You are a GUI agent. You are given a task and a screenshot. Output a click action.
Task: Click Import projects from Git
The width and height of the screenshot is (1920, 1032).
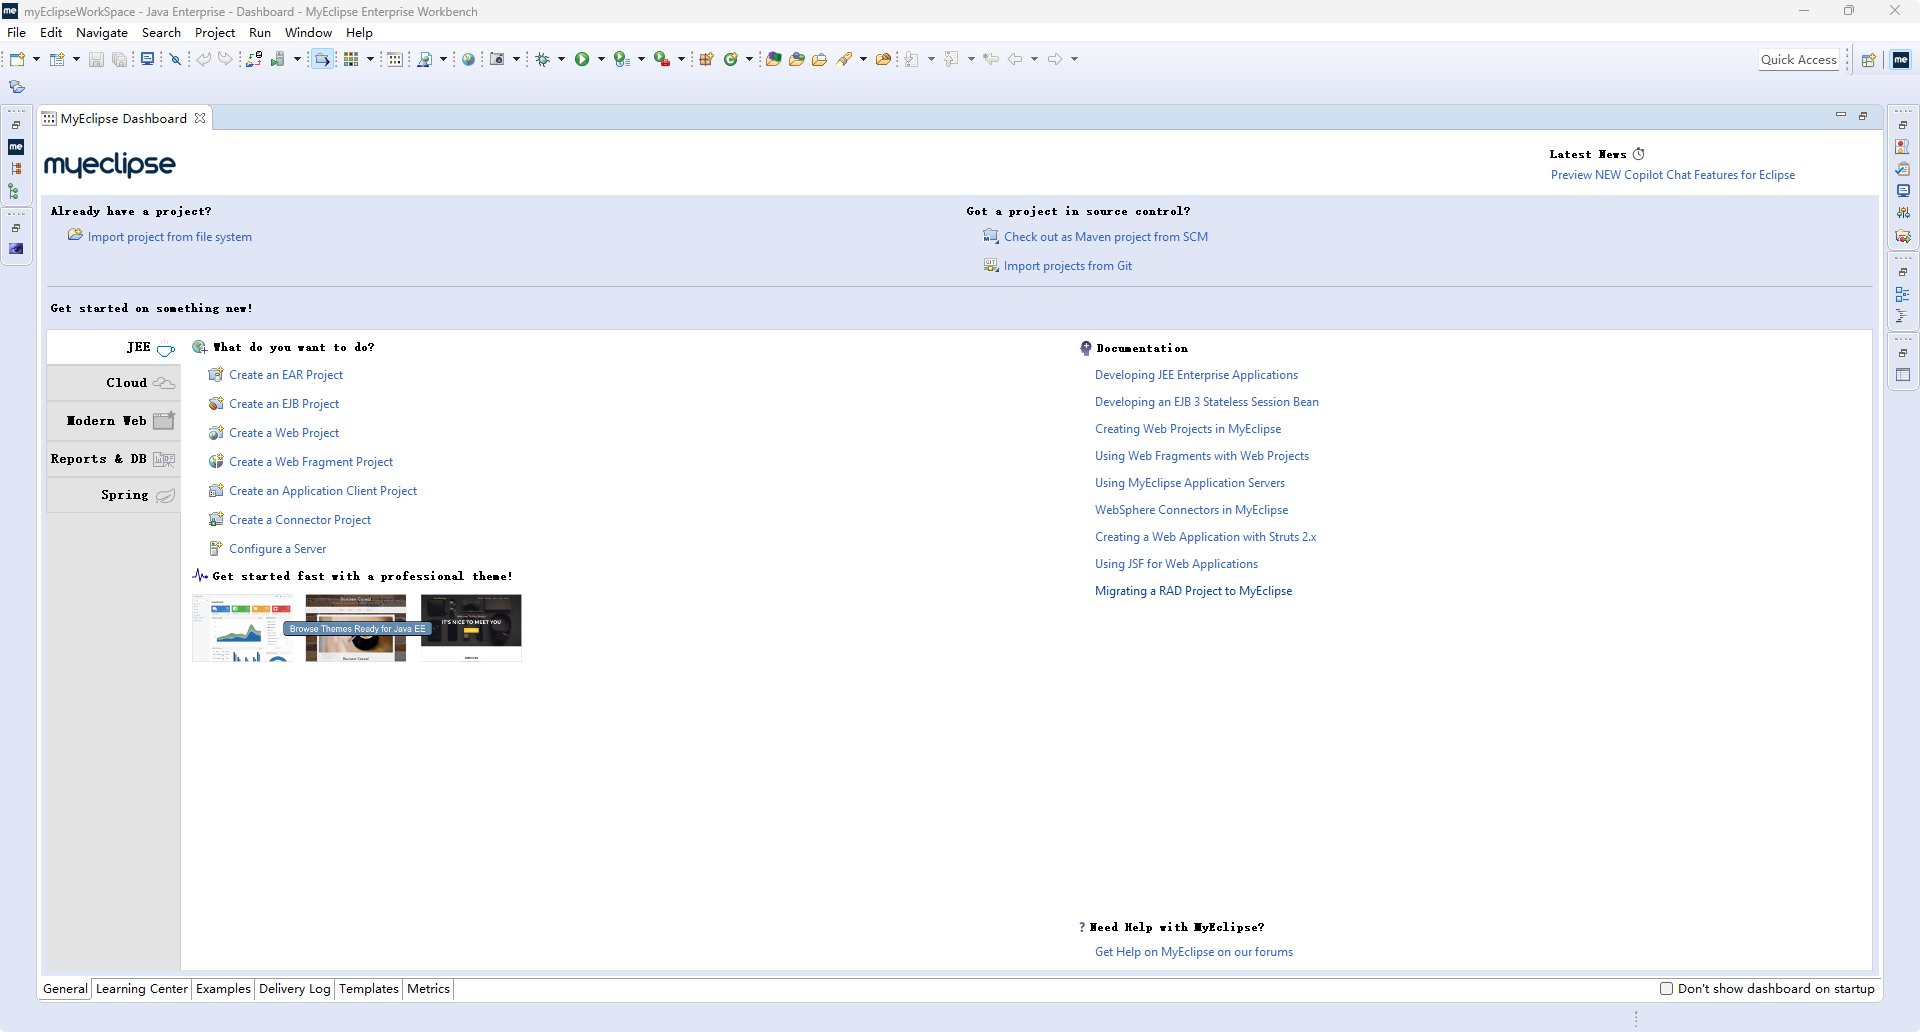pyautogui.click(x=1068, y=266)
